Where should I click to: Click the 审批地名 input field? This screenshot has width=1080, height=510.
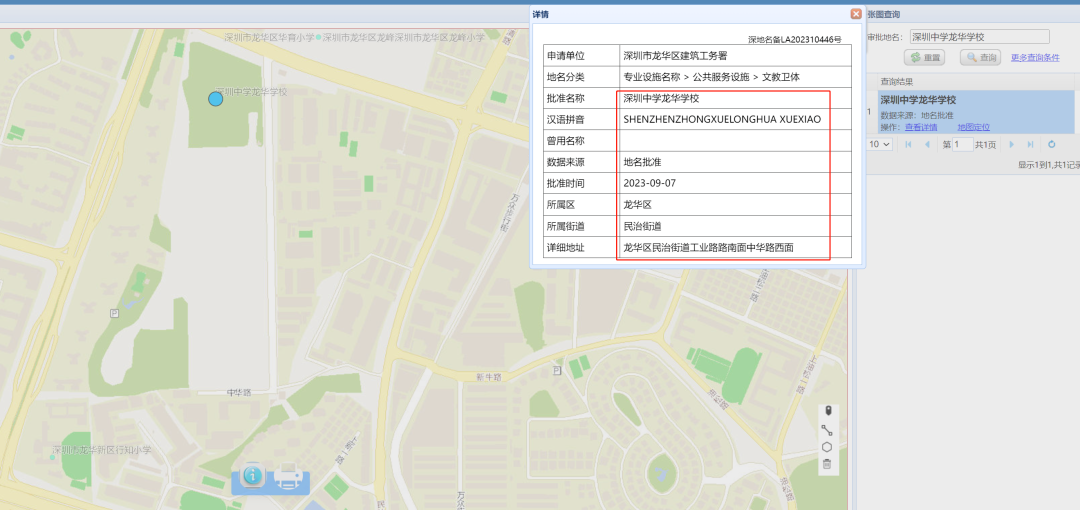click(x=978, y=37)
